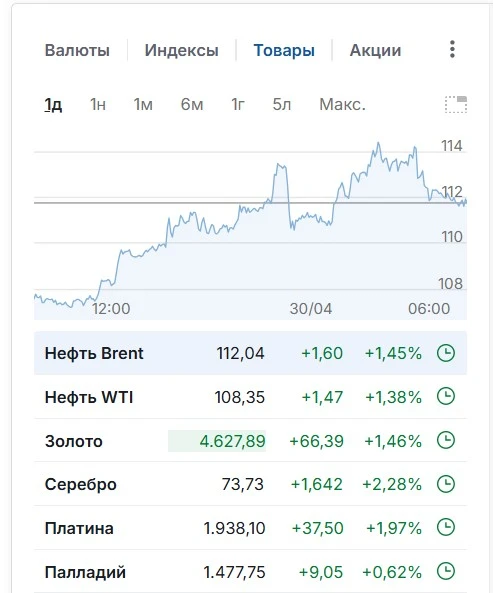The height and width of the screenshot is (593, 493).
Task: Show the Макс. chart range
Action: (x=343, y=104)
